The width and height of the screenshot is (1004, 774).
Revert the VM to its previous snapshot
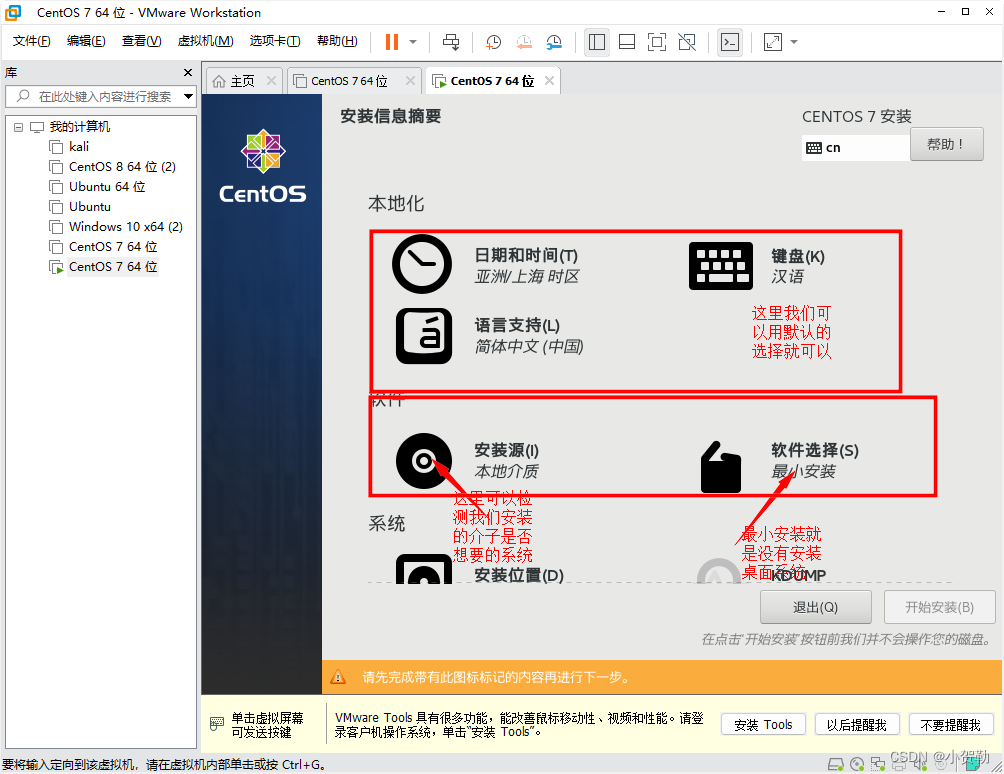coord(524,42)
